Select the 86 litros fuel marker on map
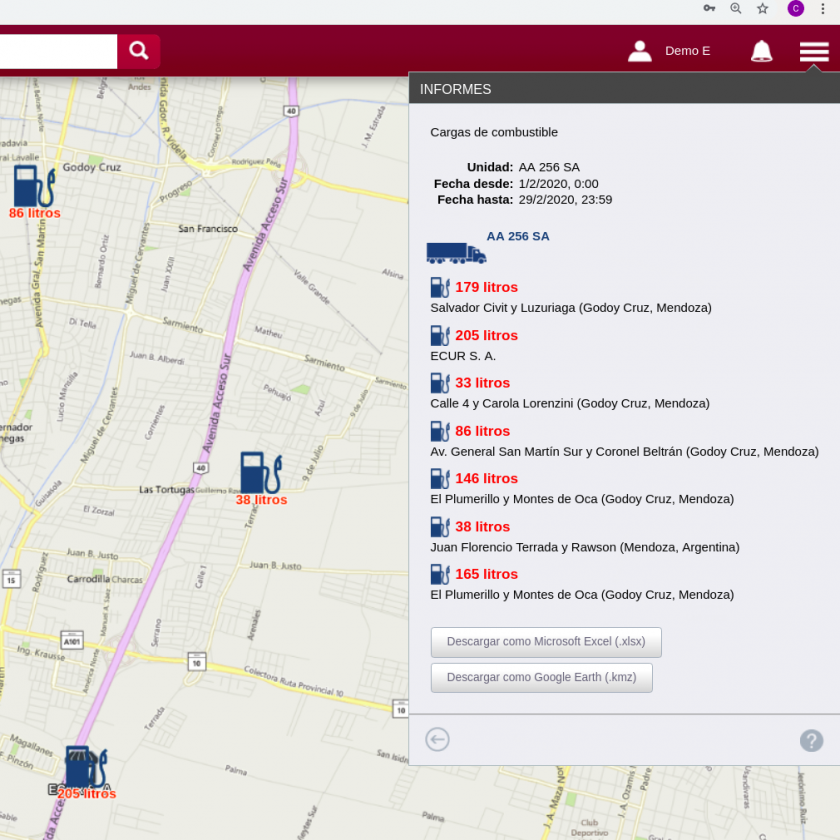The image size is (840, 840). pos(33,189)
